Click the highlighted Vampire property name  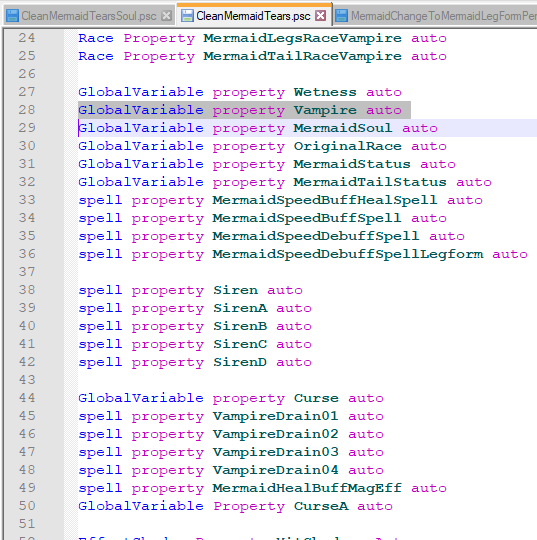point(325,110)
